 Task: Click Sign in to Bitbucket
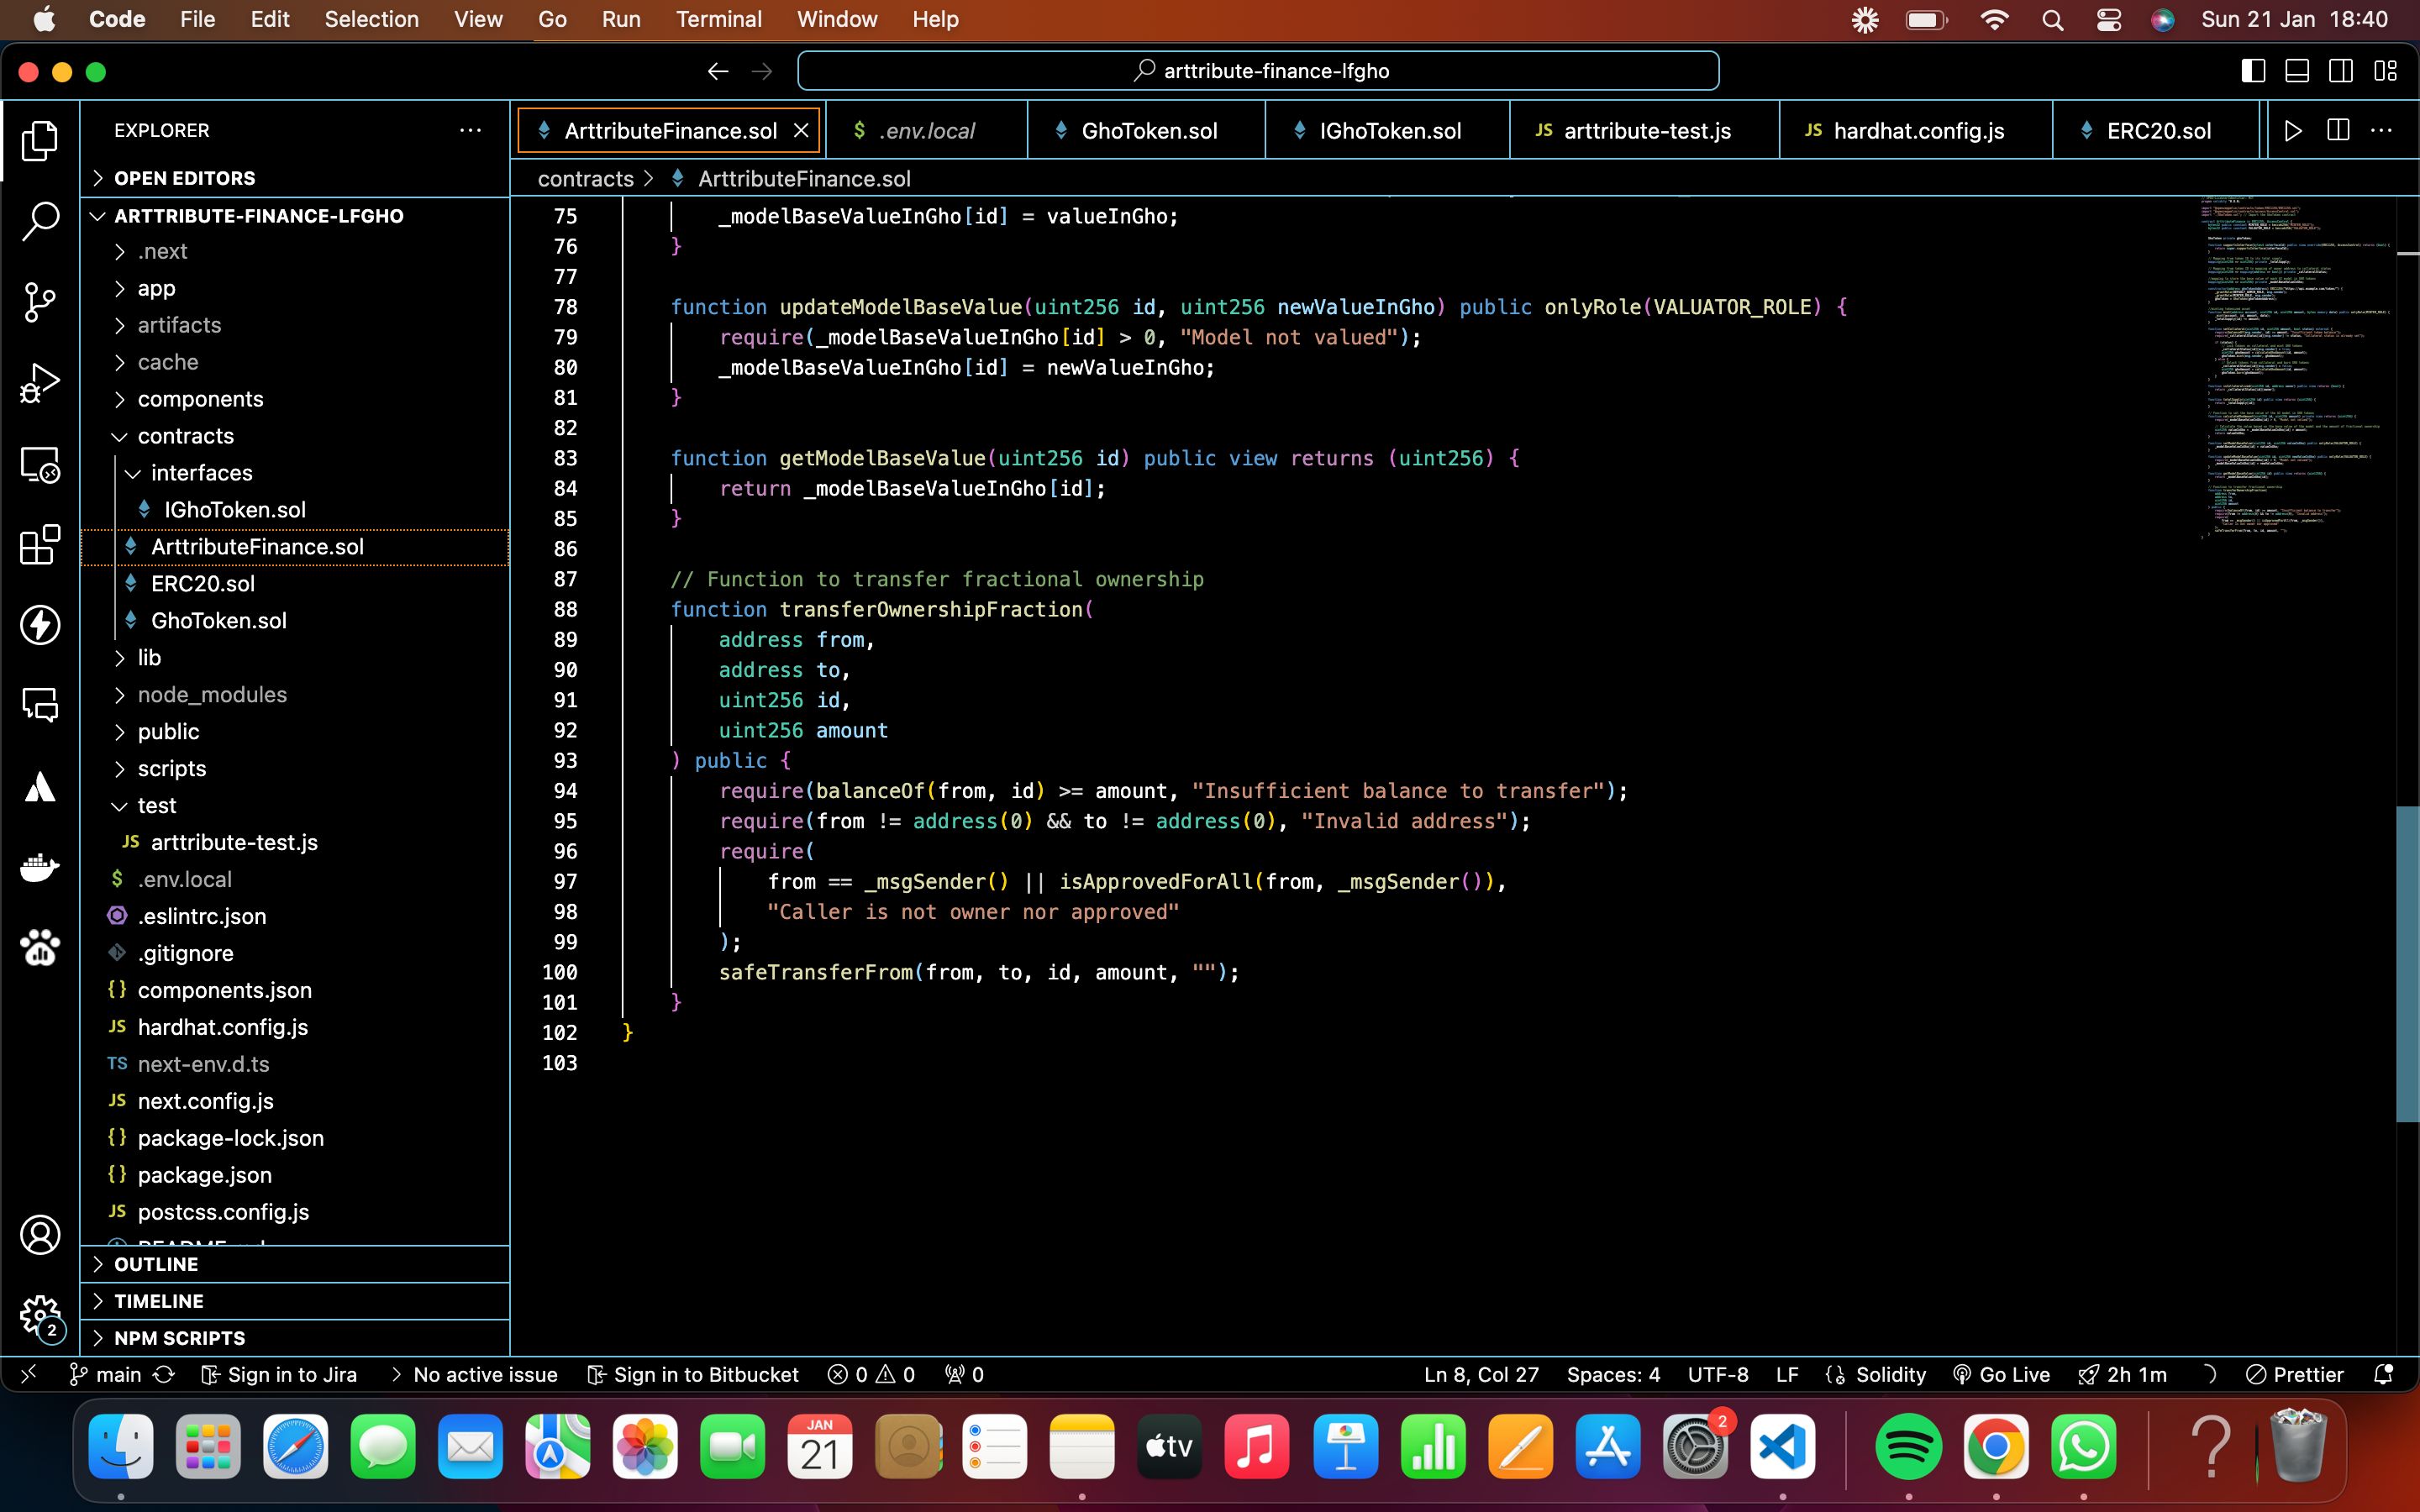pyautogui.click(x=693, y=1375)
